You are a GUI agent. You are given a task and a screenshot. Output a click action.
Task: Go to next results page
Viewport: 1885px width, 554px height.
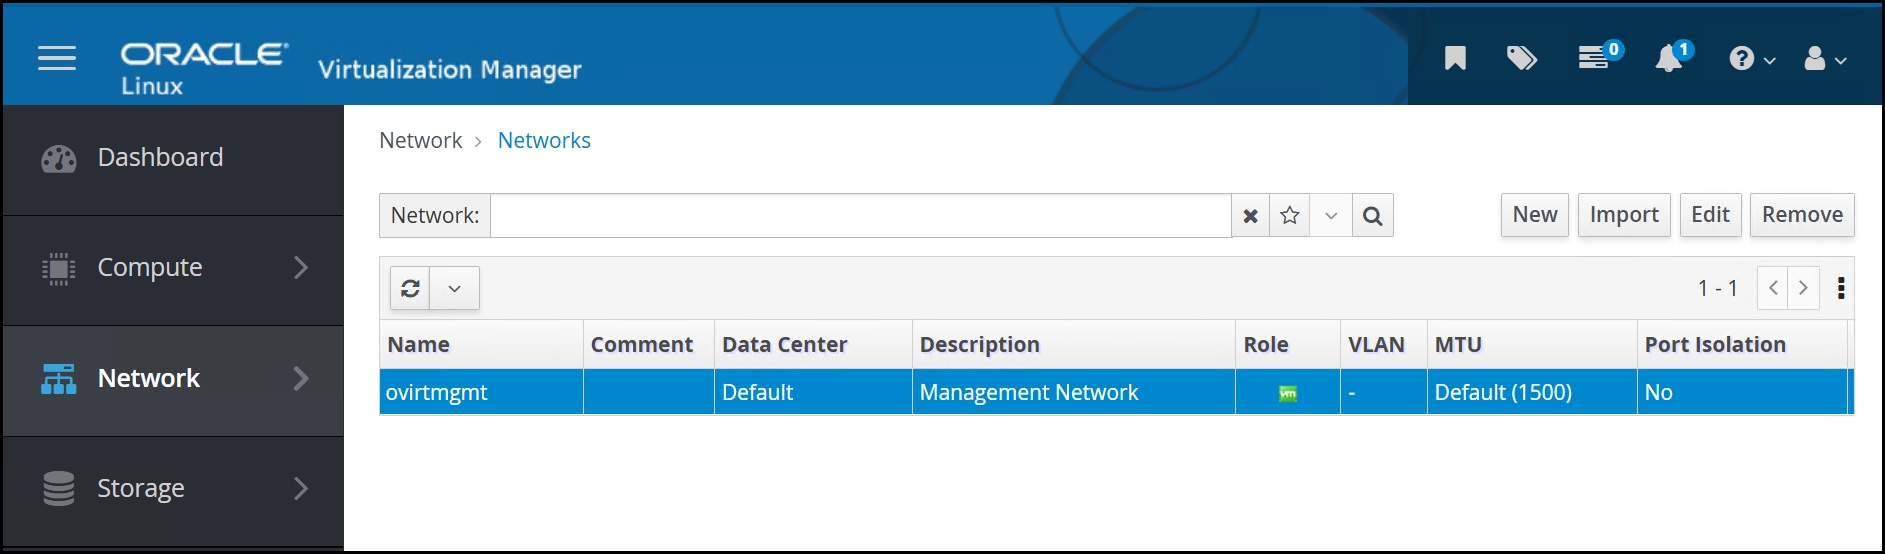1803,288
